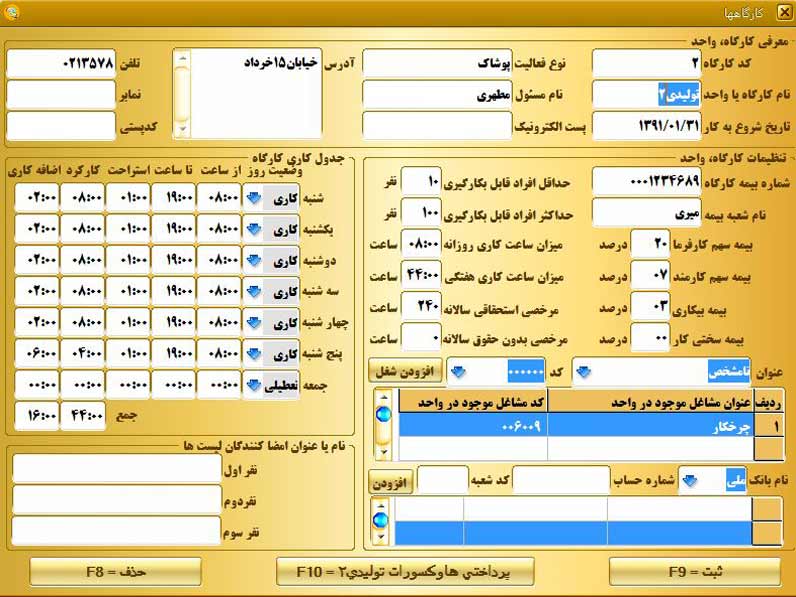
Task: Open day status dropdown for یکشنبه
Action: (253, 229)
